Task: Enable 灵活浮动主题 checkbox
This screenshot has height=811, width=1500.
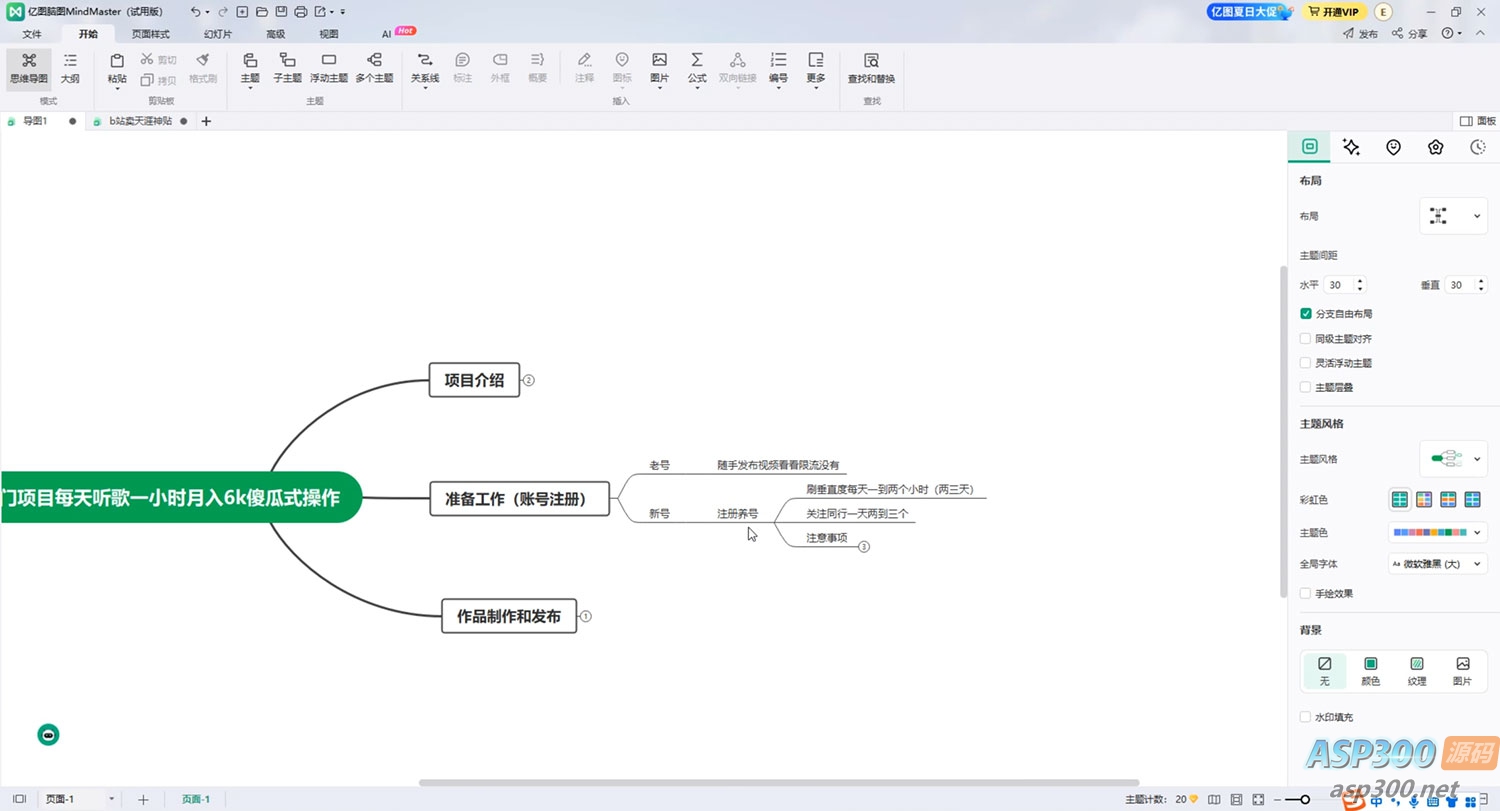Action: pyautogui.click(x=1305, y=363)
